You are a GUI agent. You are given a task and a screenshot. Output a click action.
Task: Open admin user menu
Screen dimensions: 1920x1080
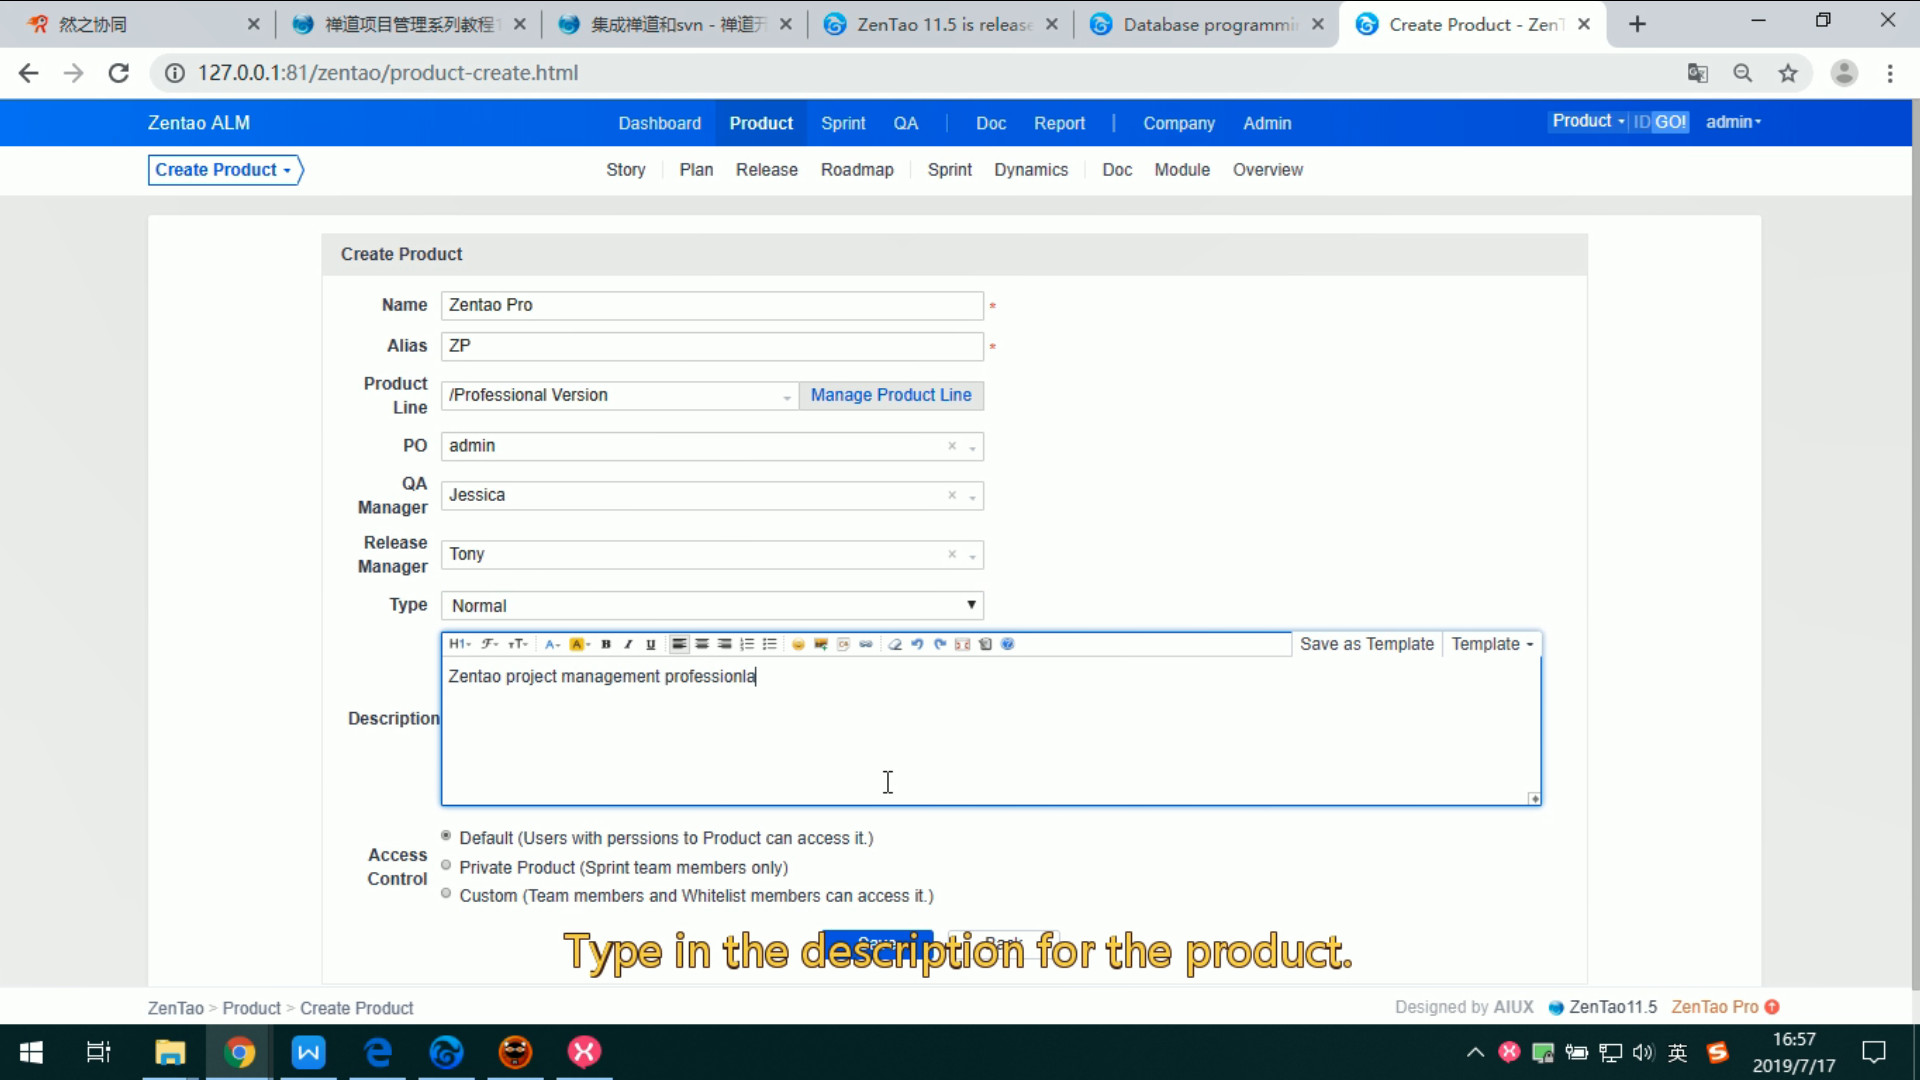pyautogui.click(x=1733, y=122)
